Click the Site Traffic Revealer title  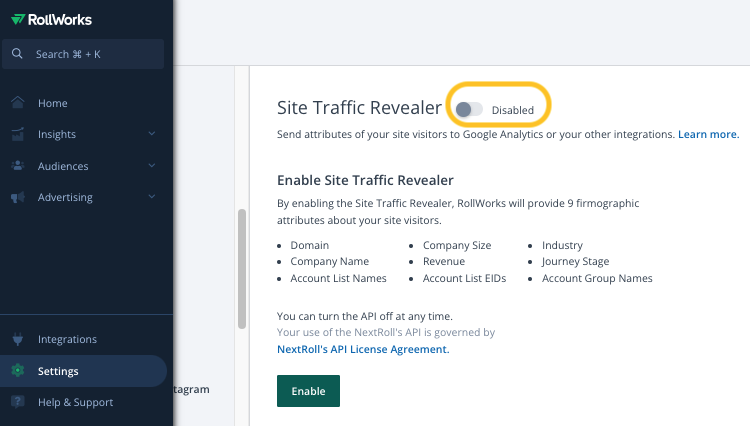(359, 108)
